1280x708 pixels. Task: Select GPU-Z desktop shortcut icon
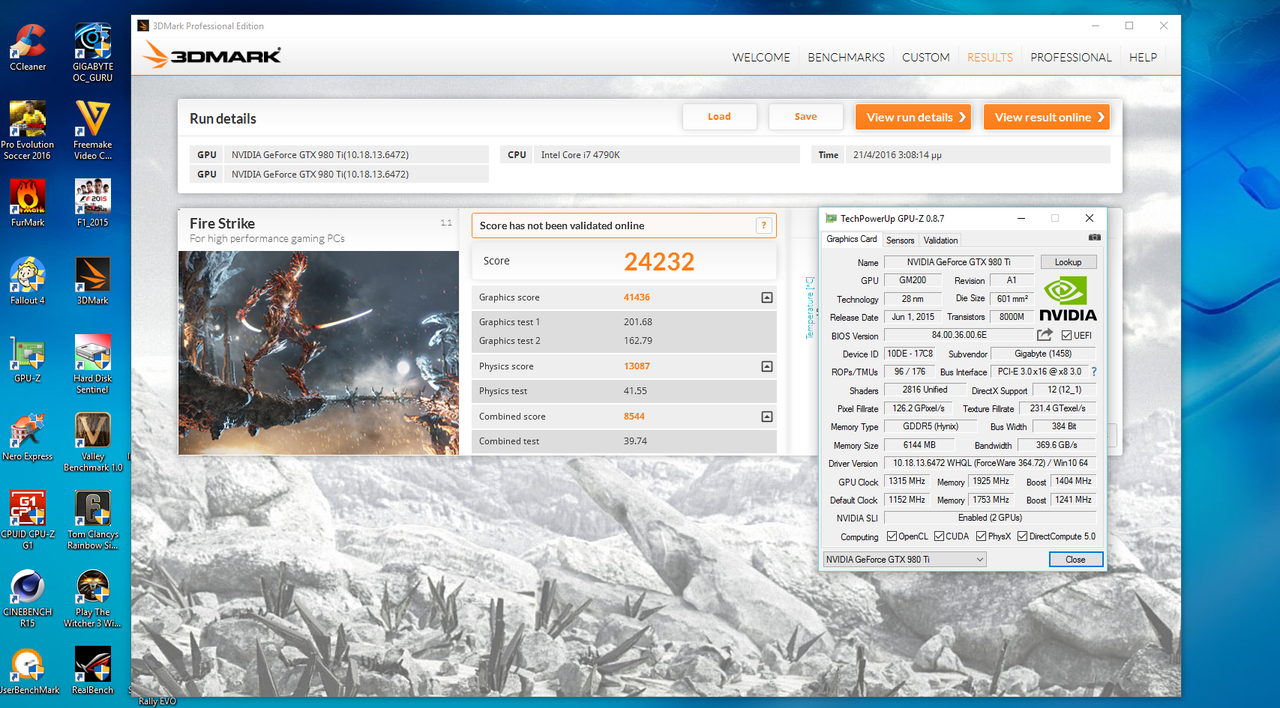coord(27,359)
